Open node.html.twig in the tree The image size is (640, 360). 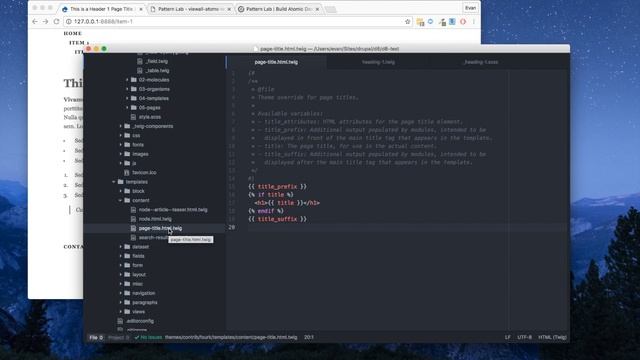point(155,219)
